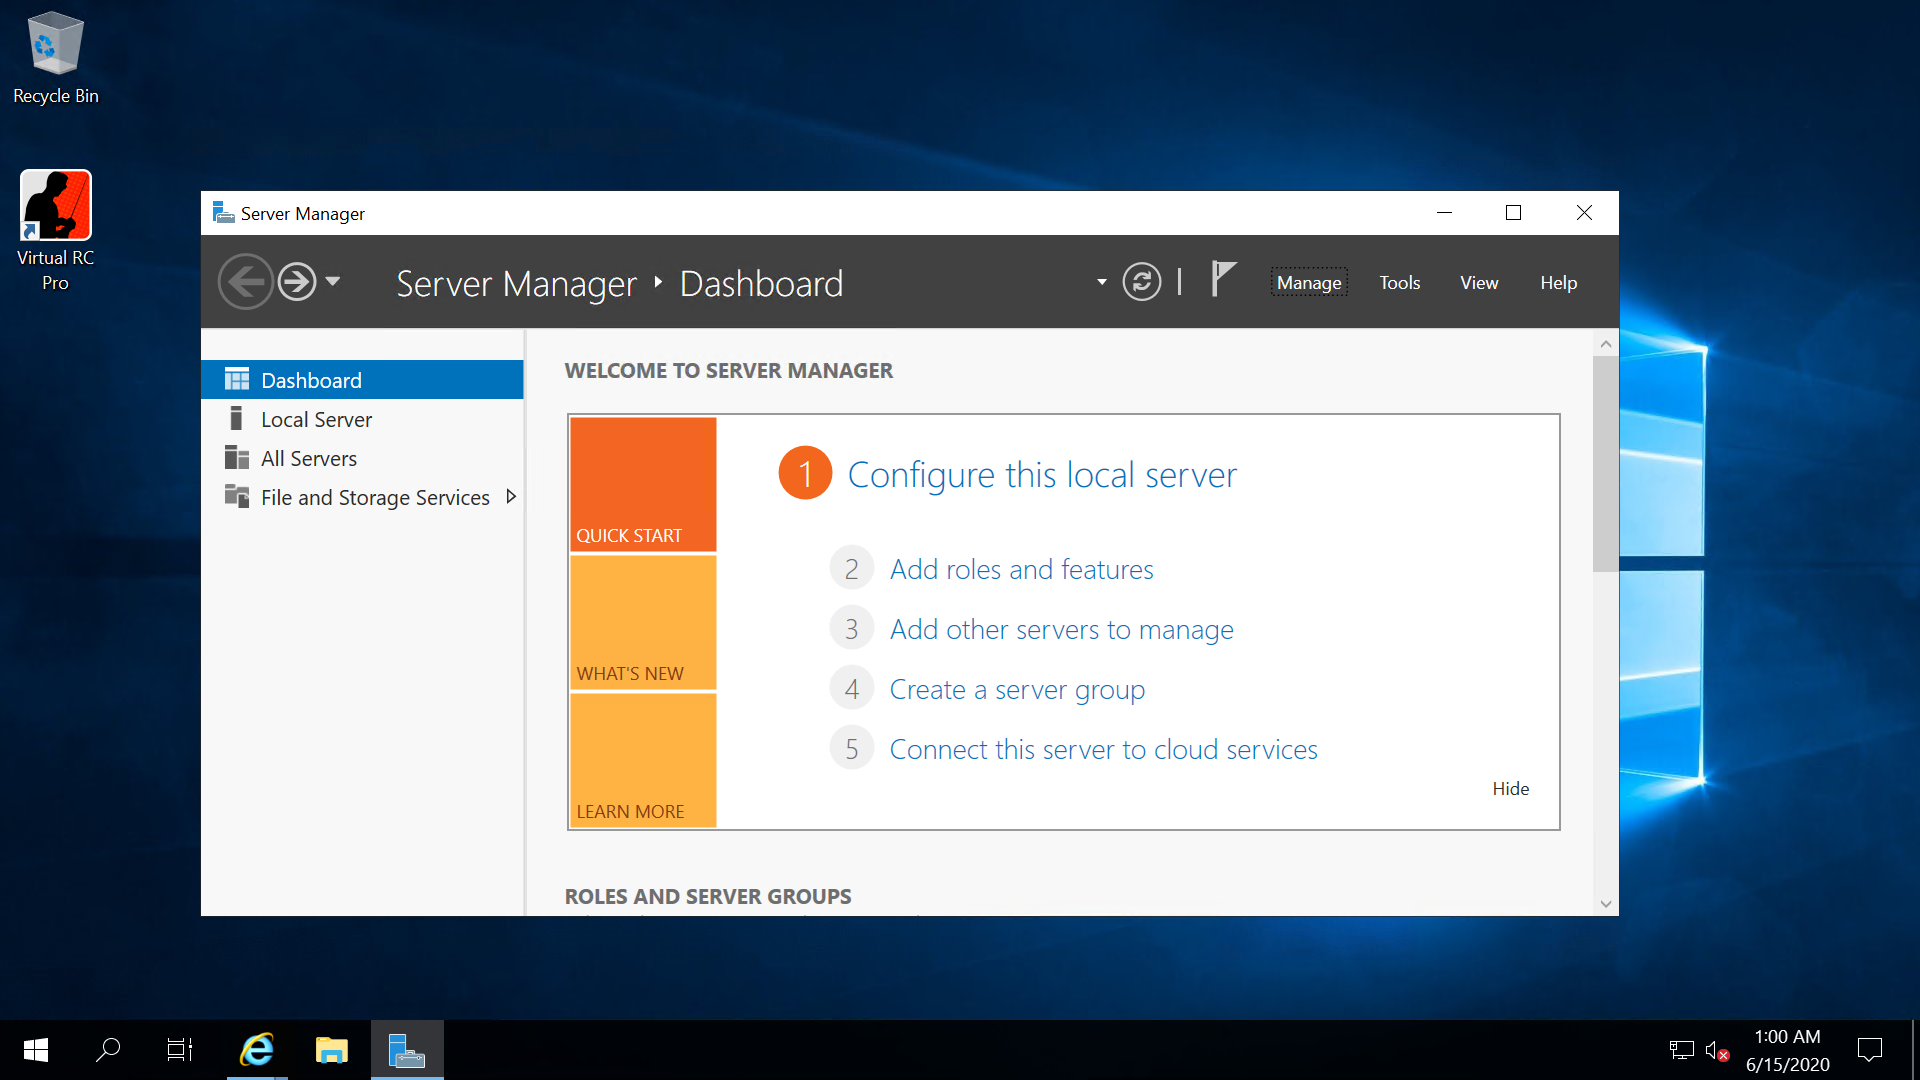Open taskbar Search
Screen dimensions: 1920x1080
(108, 1050)
